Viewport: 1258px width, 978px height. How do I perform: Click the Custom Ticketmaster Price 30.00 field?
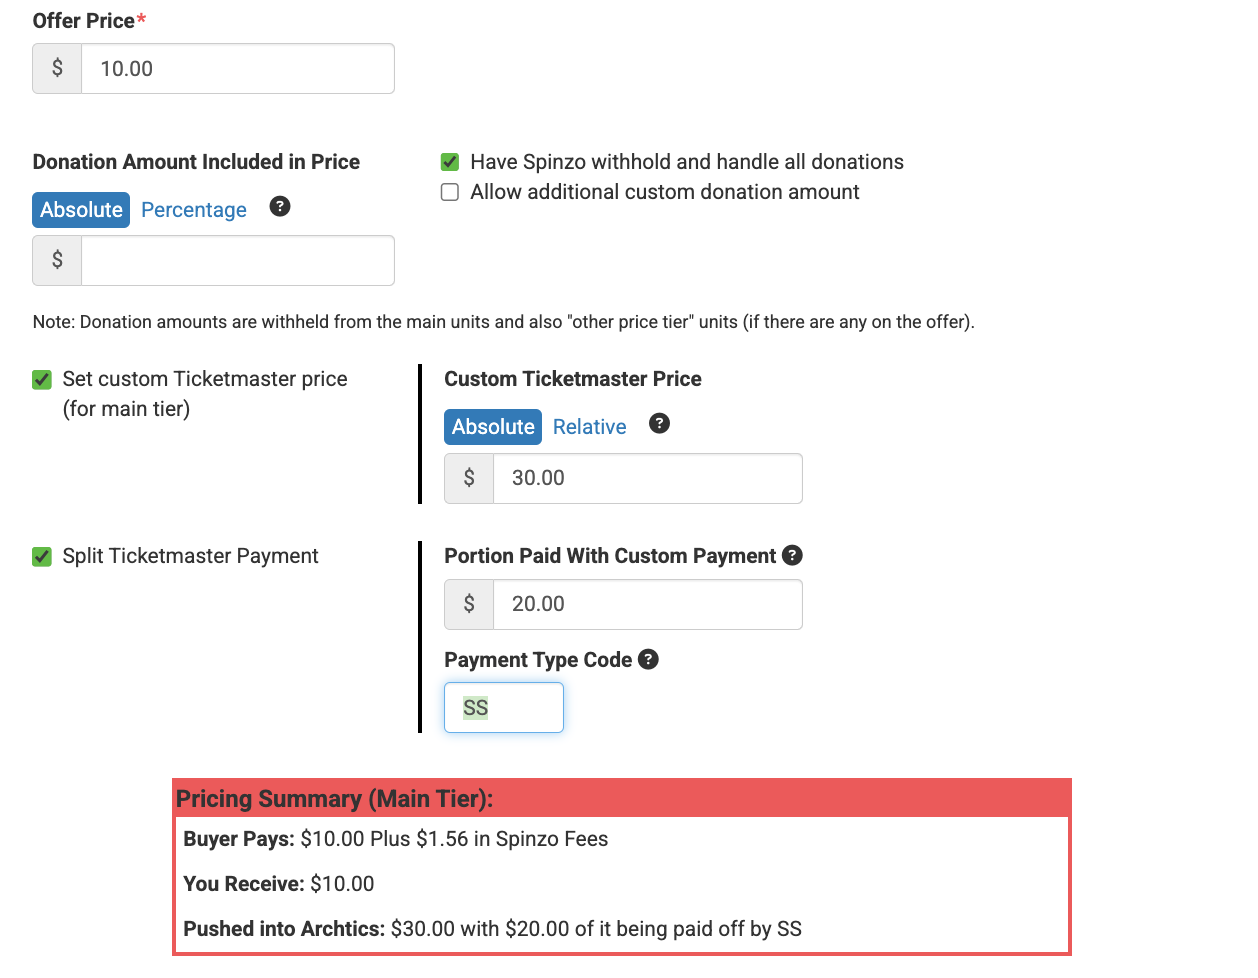click(647, 478)
